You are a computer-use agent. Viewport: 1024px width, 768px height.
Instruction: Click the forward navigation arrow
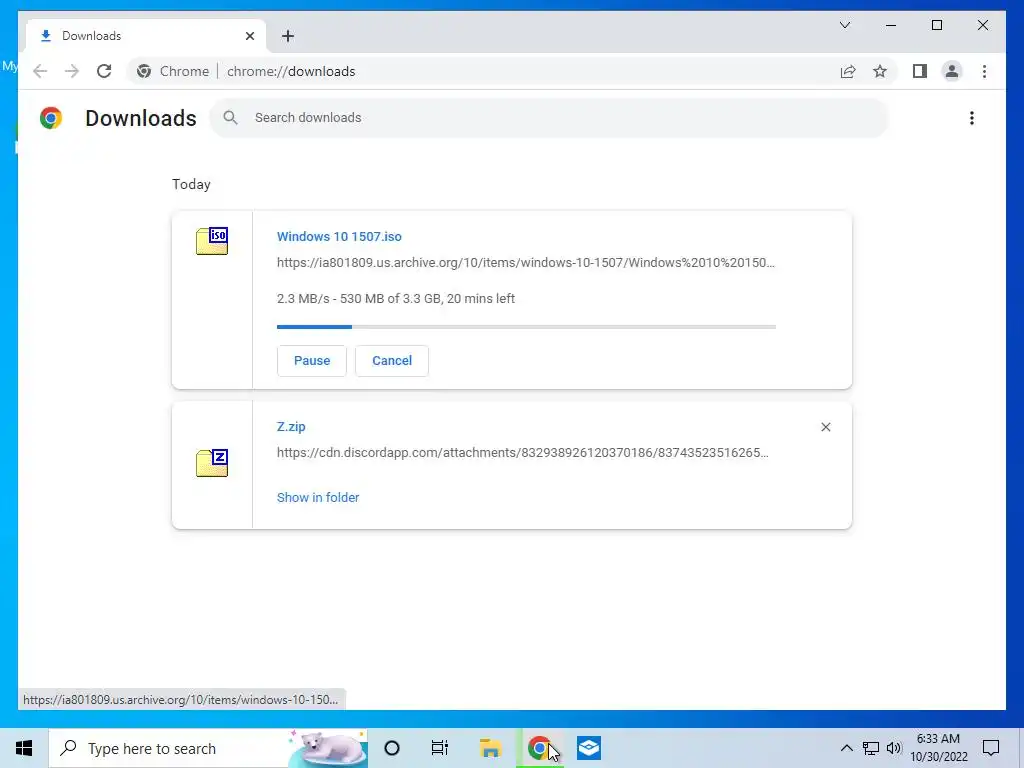click(72, 71)
